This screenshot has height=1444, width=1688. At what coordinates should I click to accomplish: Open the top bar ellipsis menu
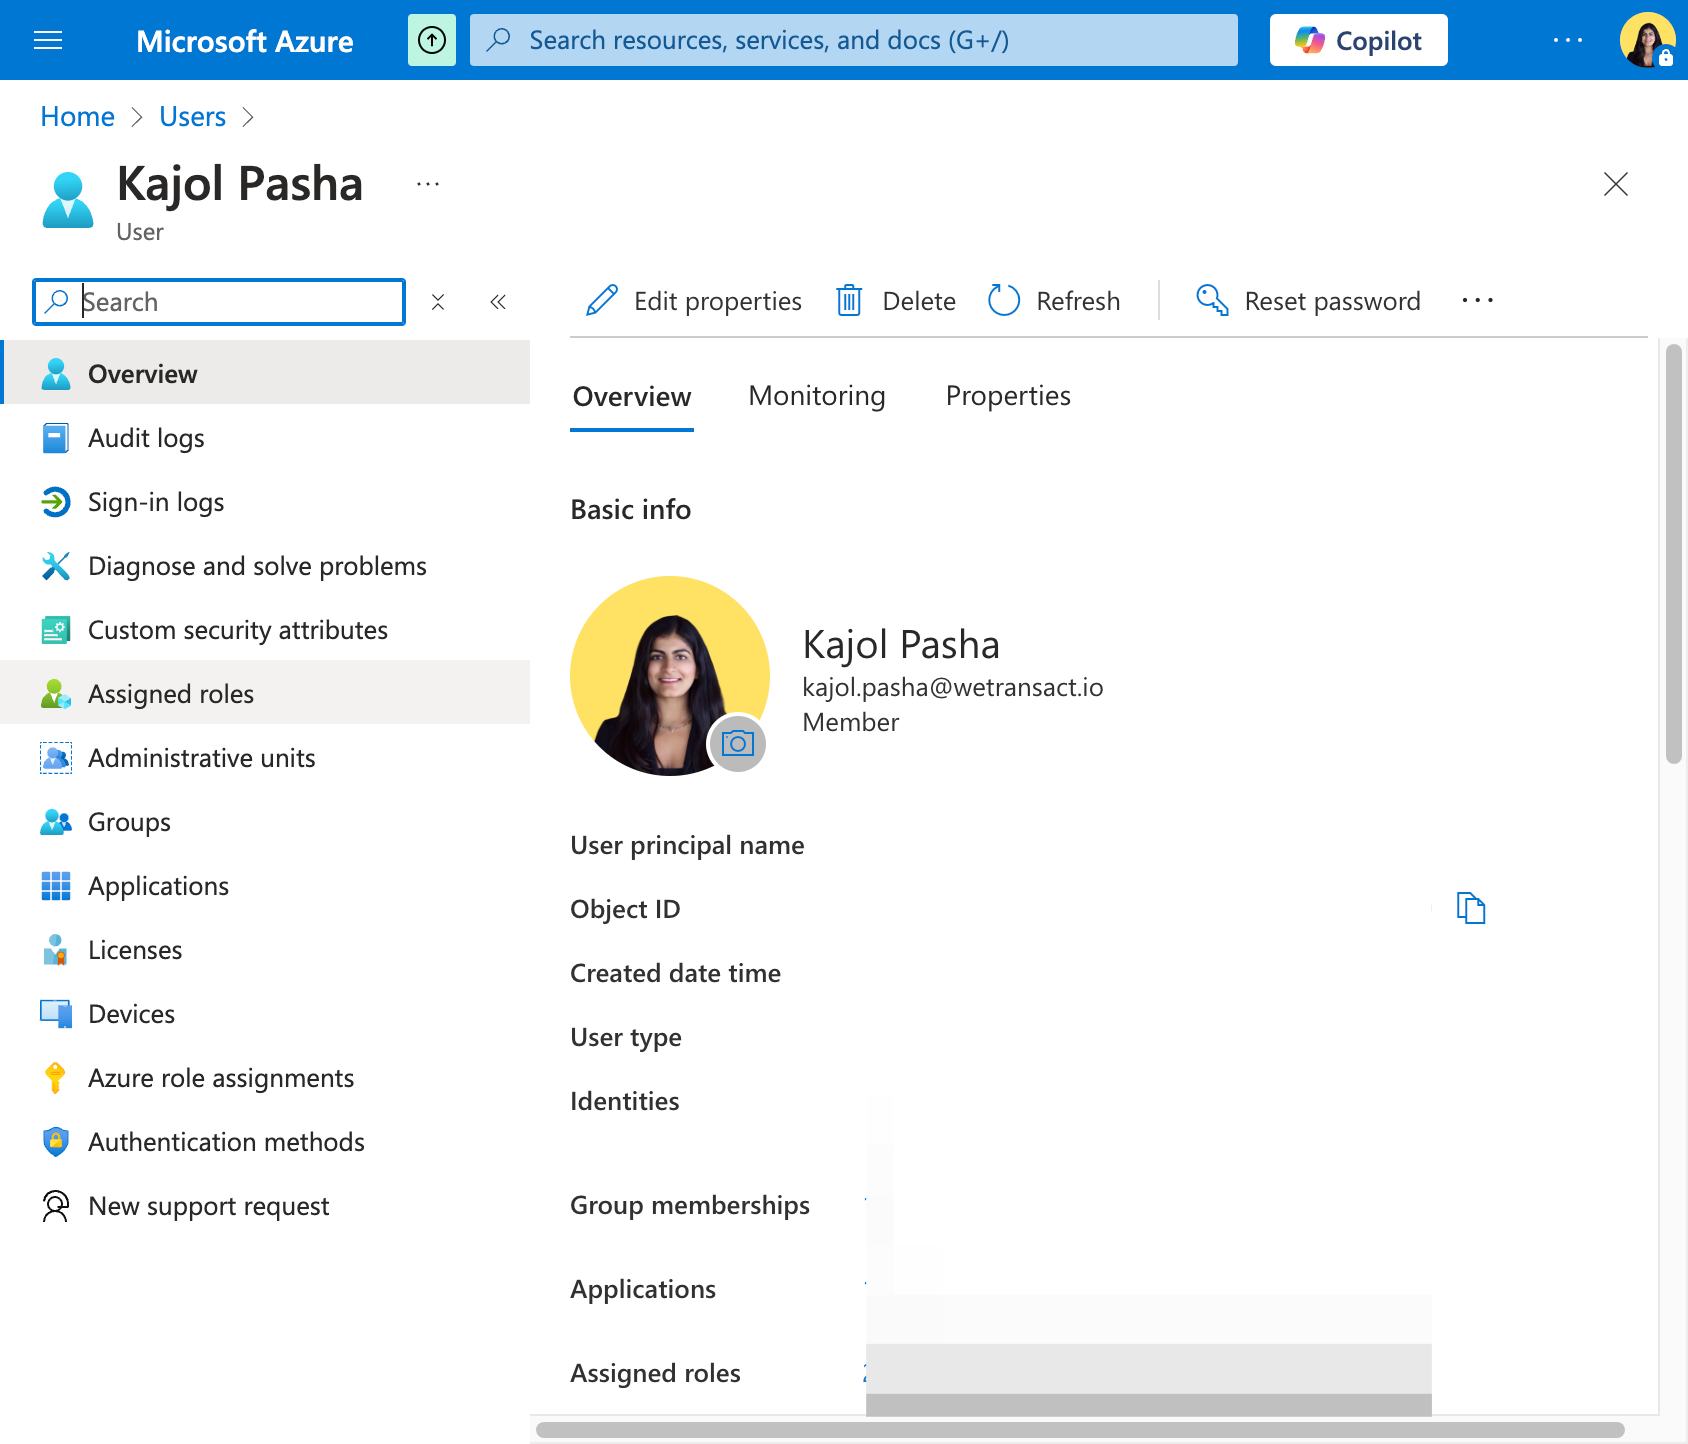(1567, 40)
